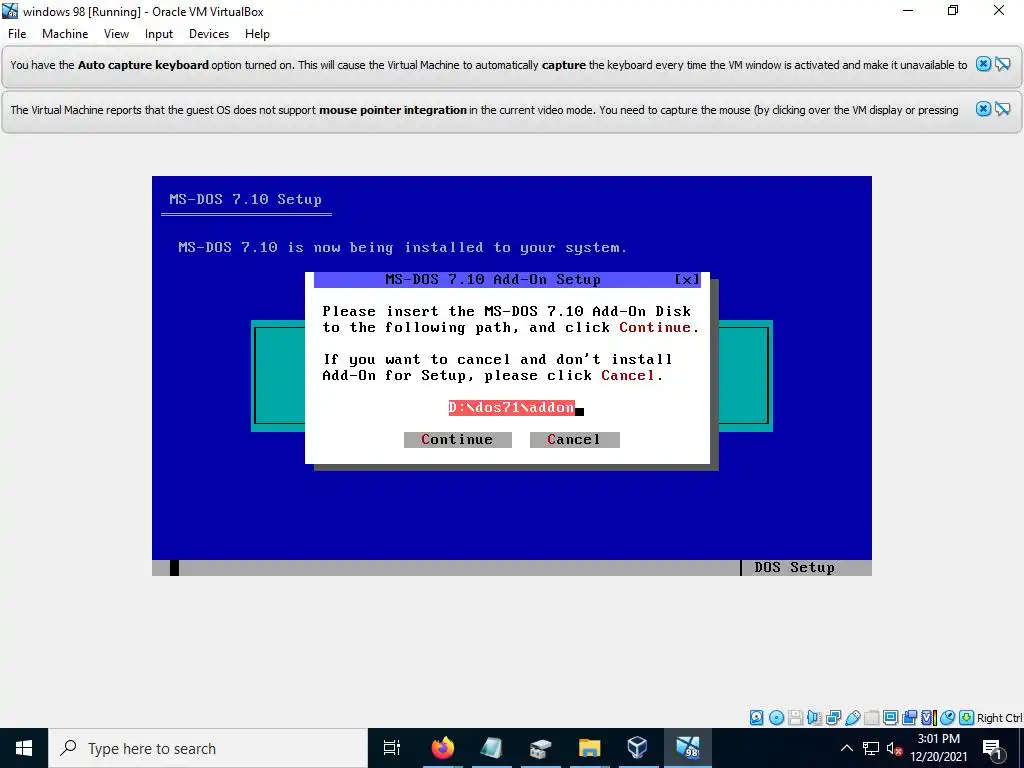The image size is (1024, 768).
Task: Click the don't-show-again icon on keyboard notification
Action: pyautogui.click(x=1002, y=64)
